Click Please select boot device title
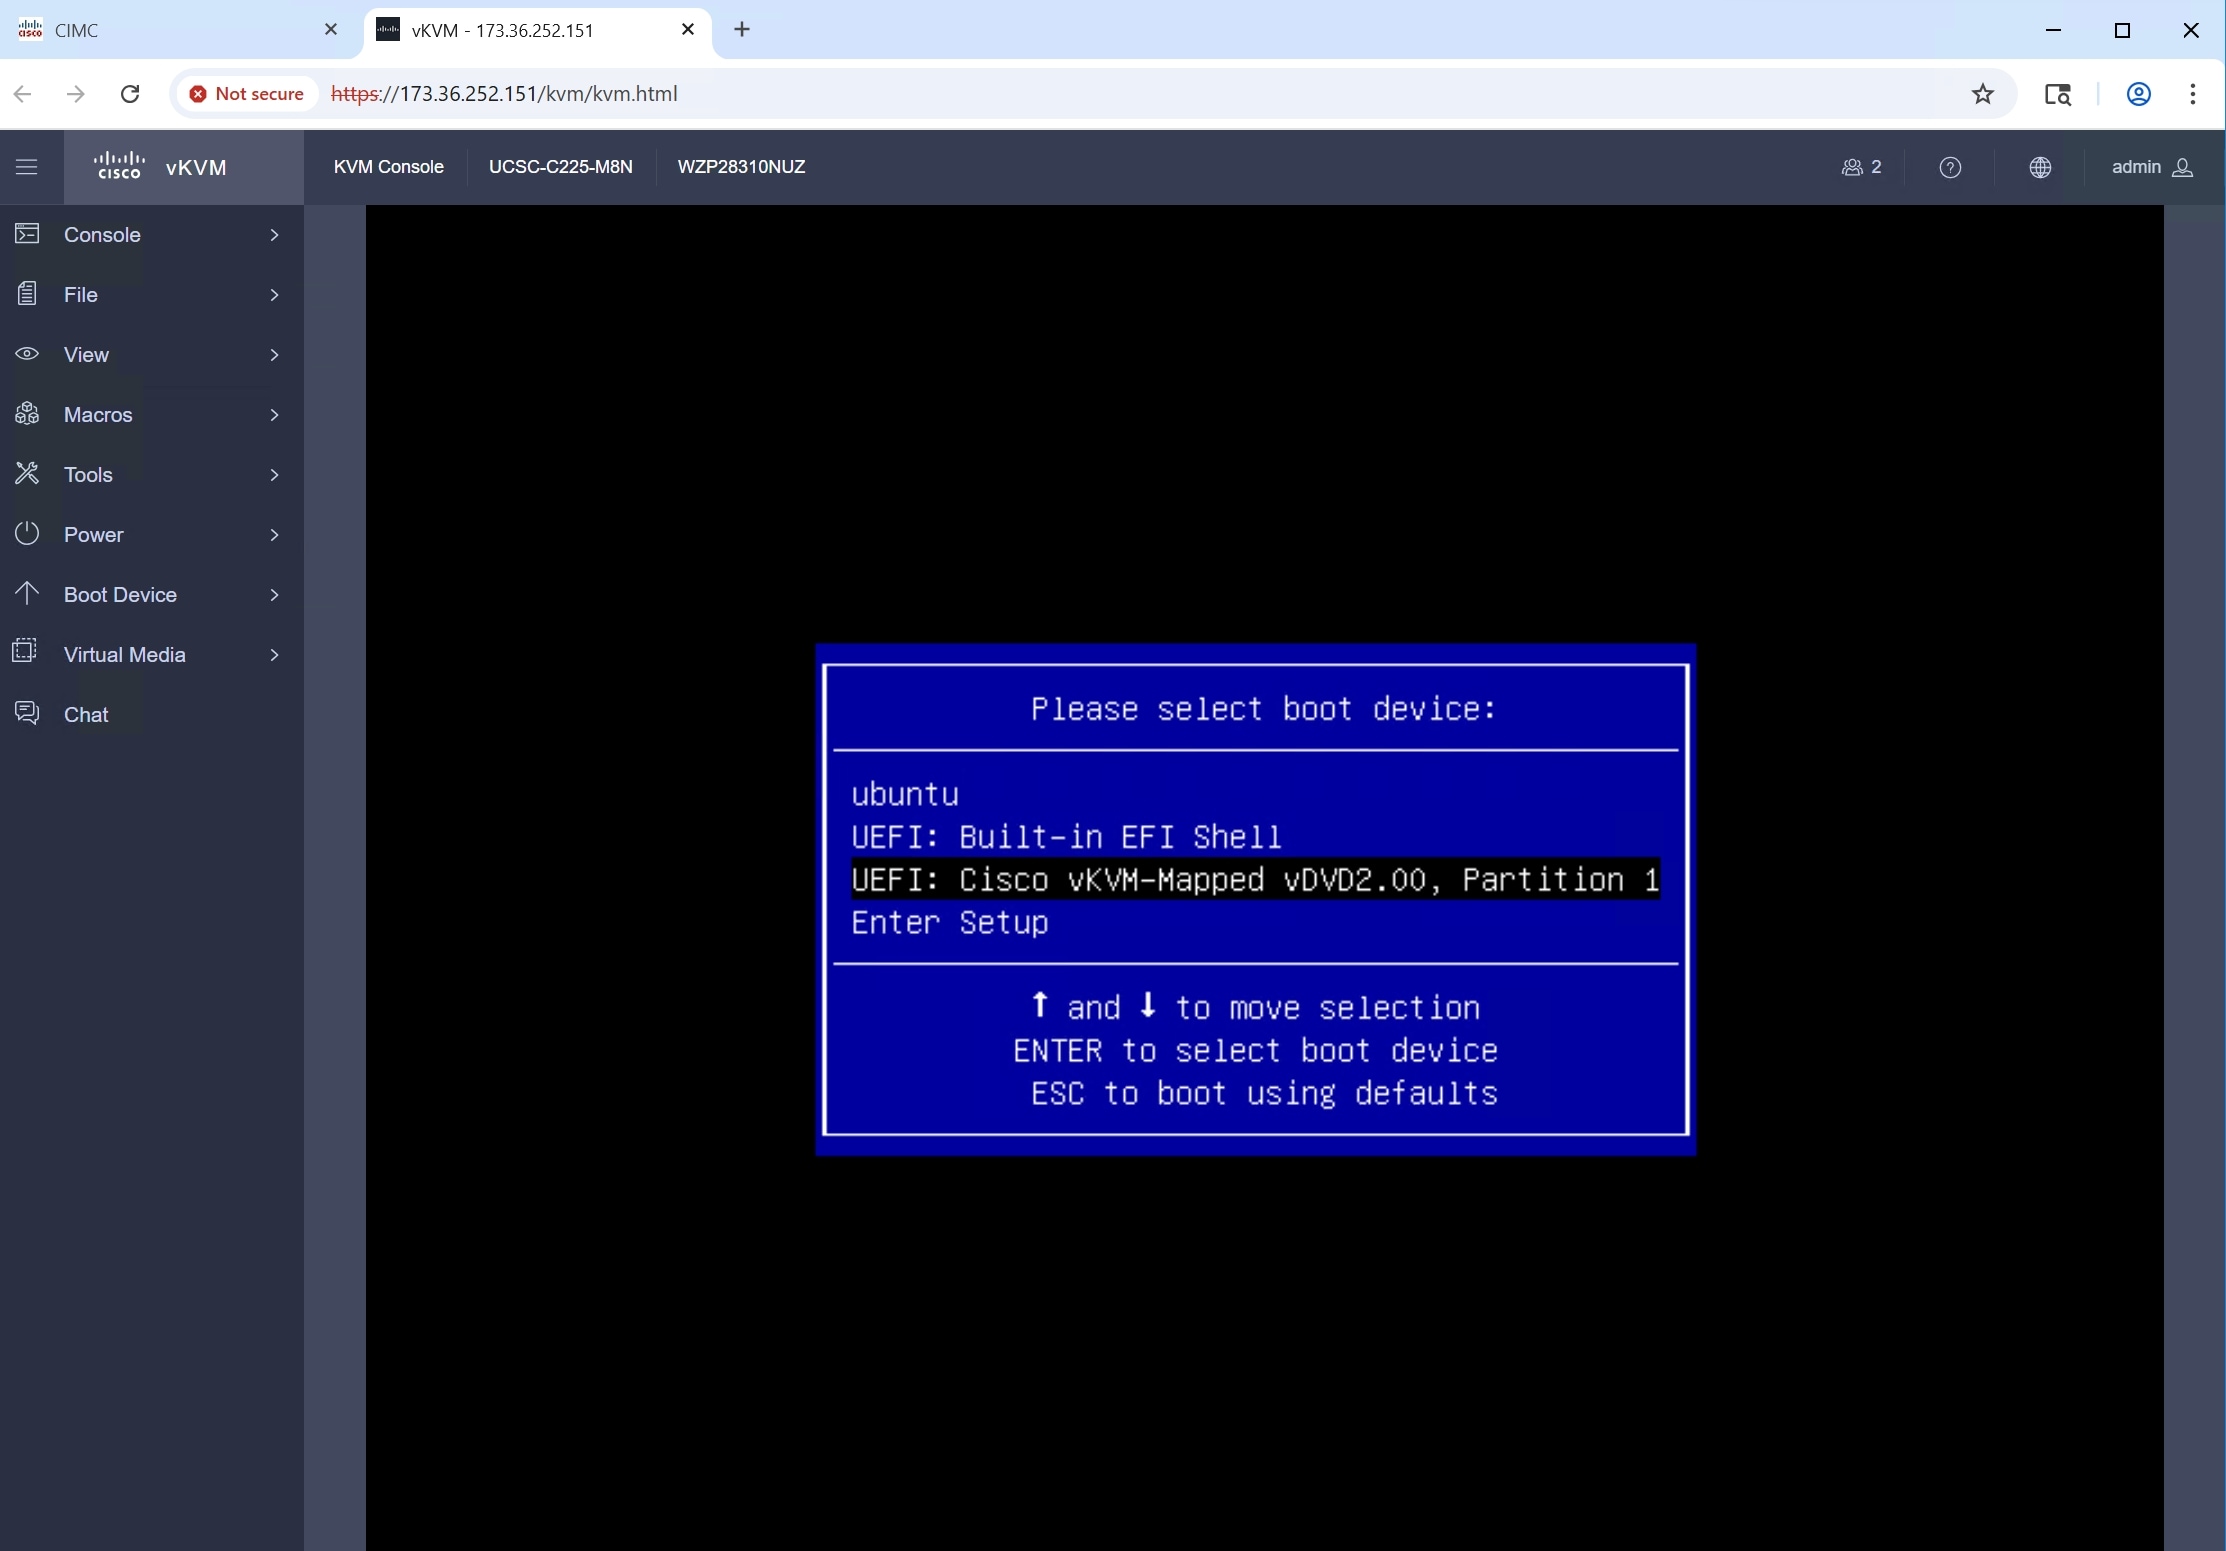This screenshot has width=2226, height=1551. pos(1264,709)
